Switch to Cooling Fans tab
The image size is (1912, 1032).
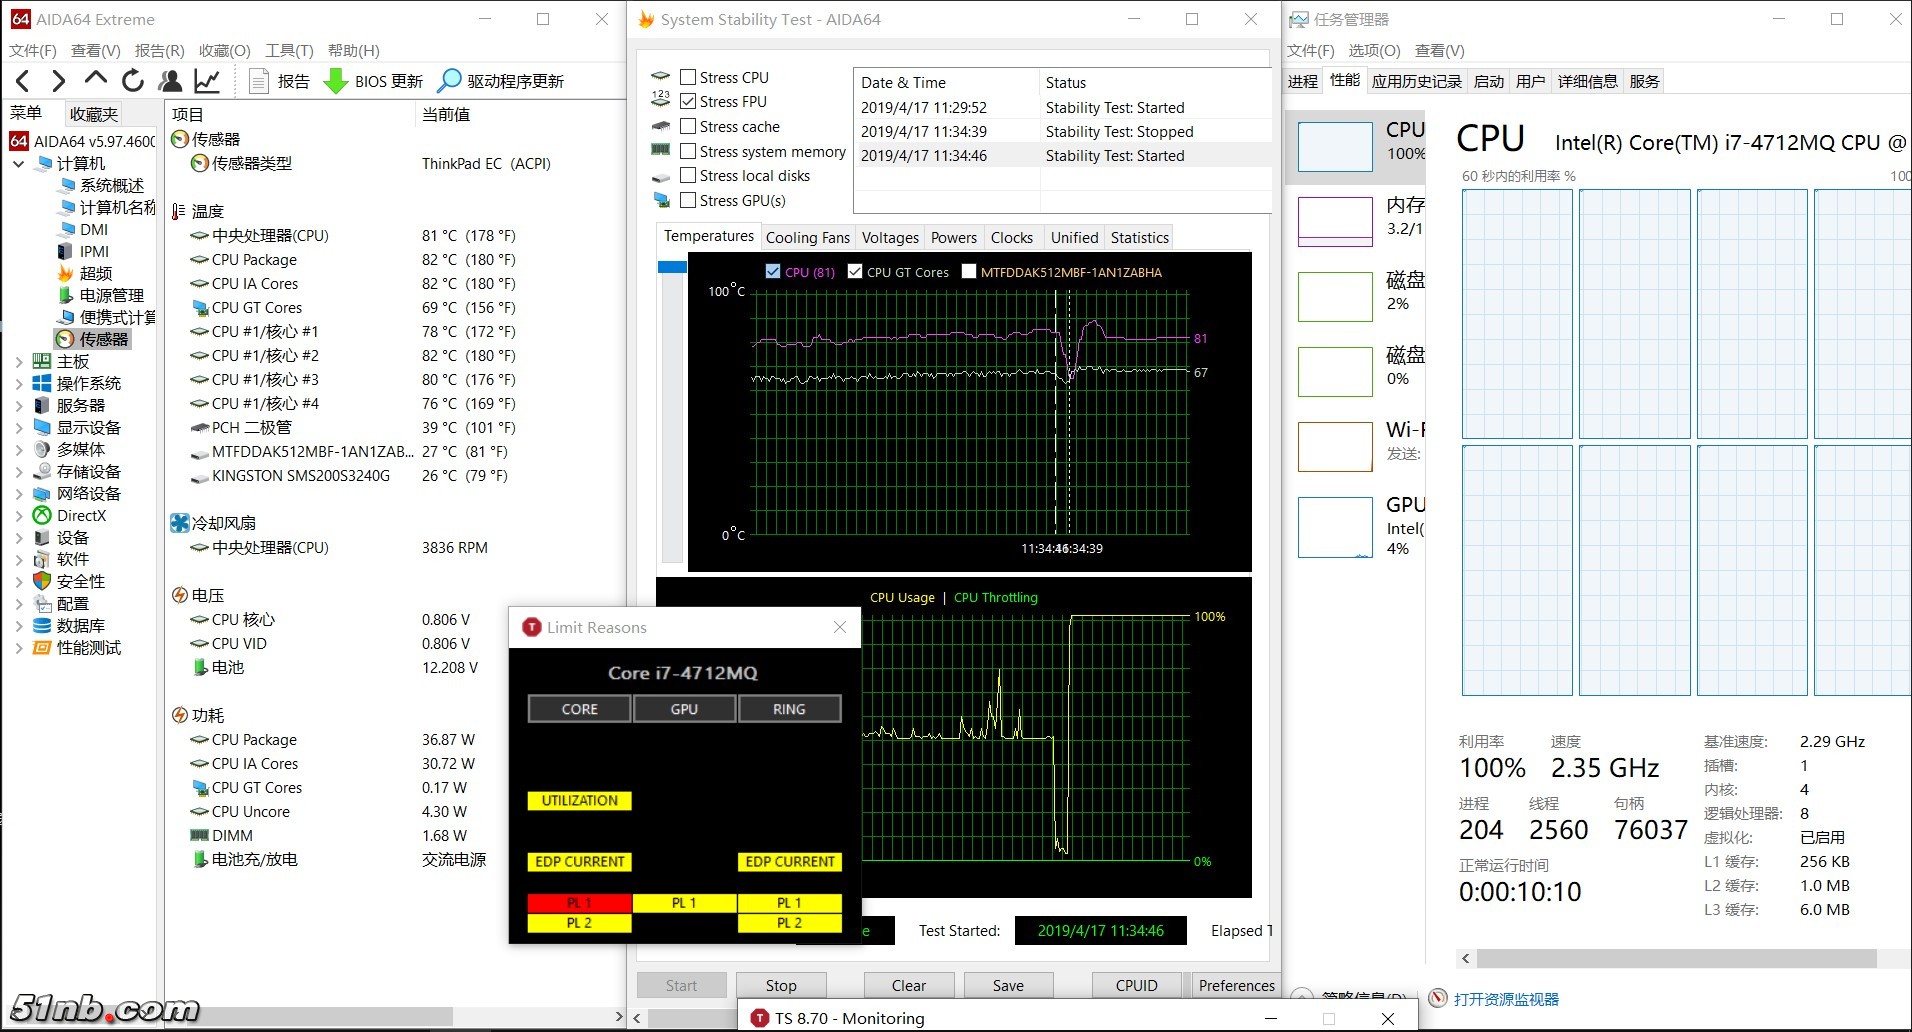pos(807,237)
